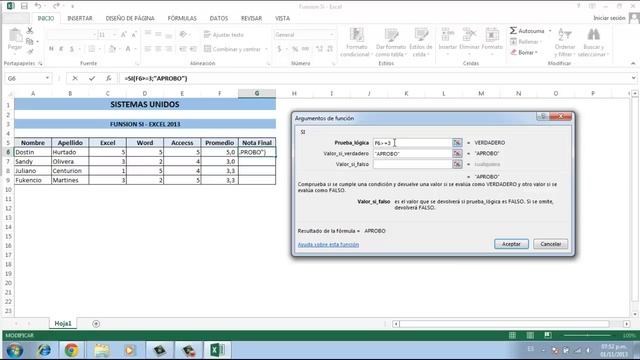Click the Undo arrow in quick access toolbar
The height and width of the screenshot is (360, 640).
(38, 6)
